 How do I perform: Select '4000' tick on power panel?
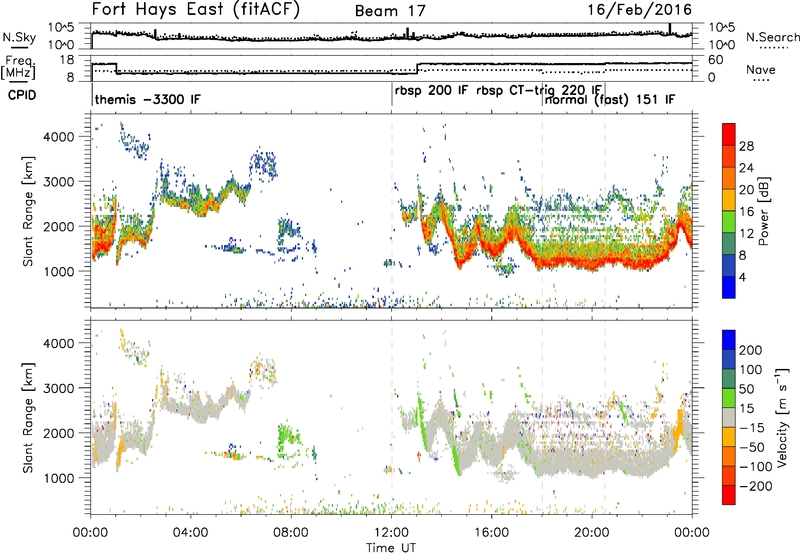[x=58, y=137]
